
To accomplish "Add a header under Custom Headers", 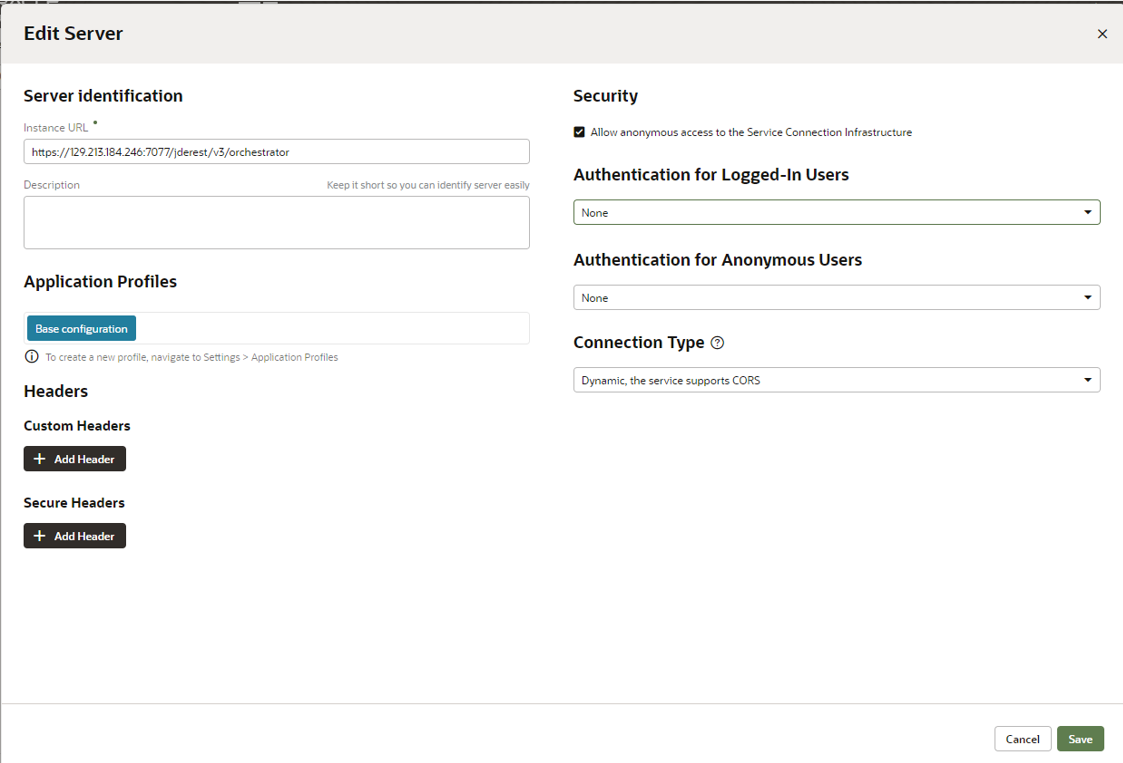I will coord(74,459).
